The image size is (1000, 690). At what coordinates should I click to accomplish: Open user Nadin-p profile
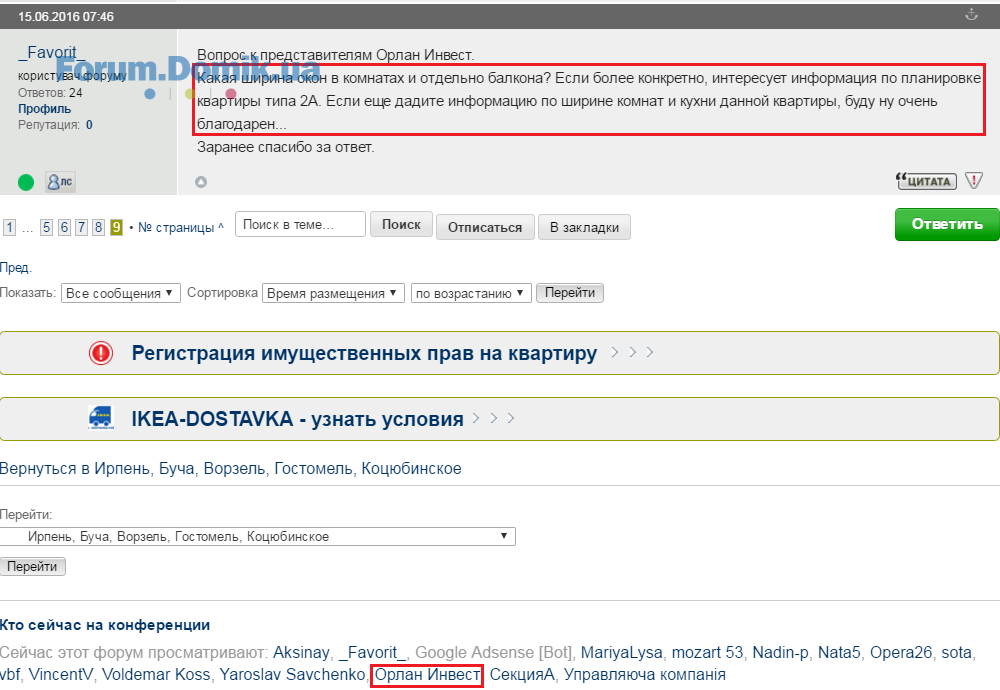click(781, 653)
